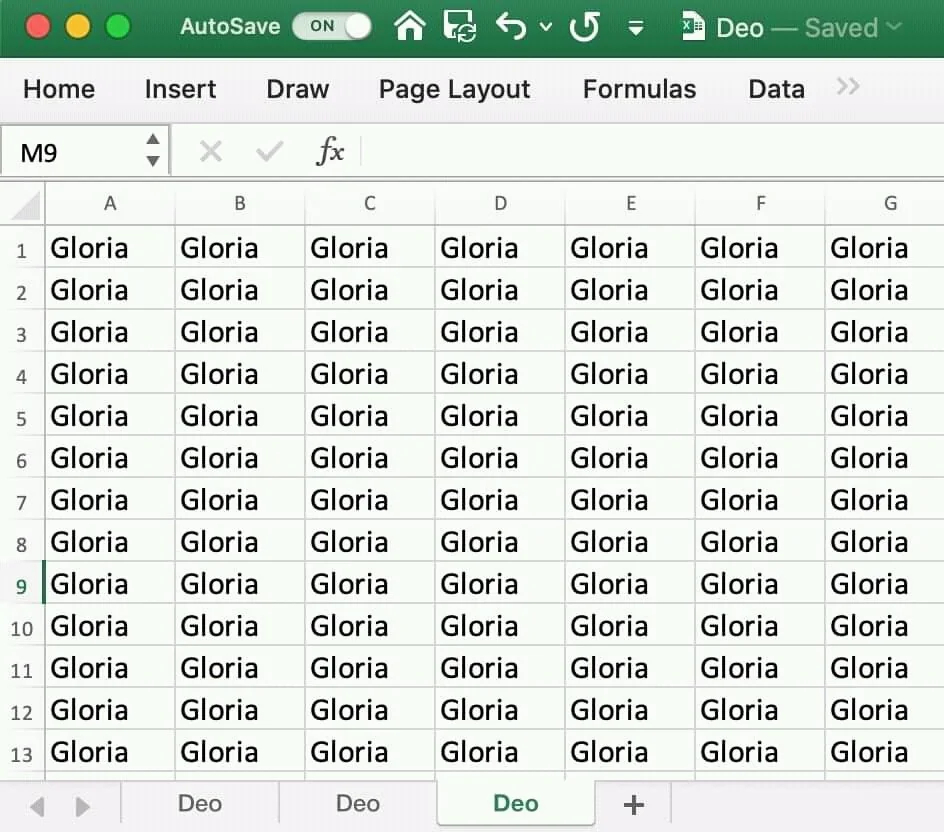This screenshot has width=944, height=832.
Task: Open the Formulas ribbon tab
Action: 639,89
